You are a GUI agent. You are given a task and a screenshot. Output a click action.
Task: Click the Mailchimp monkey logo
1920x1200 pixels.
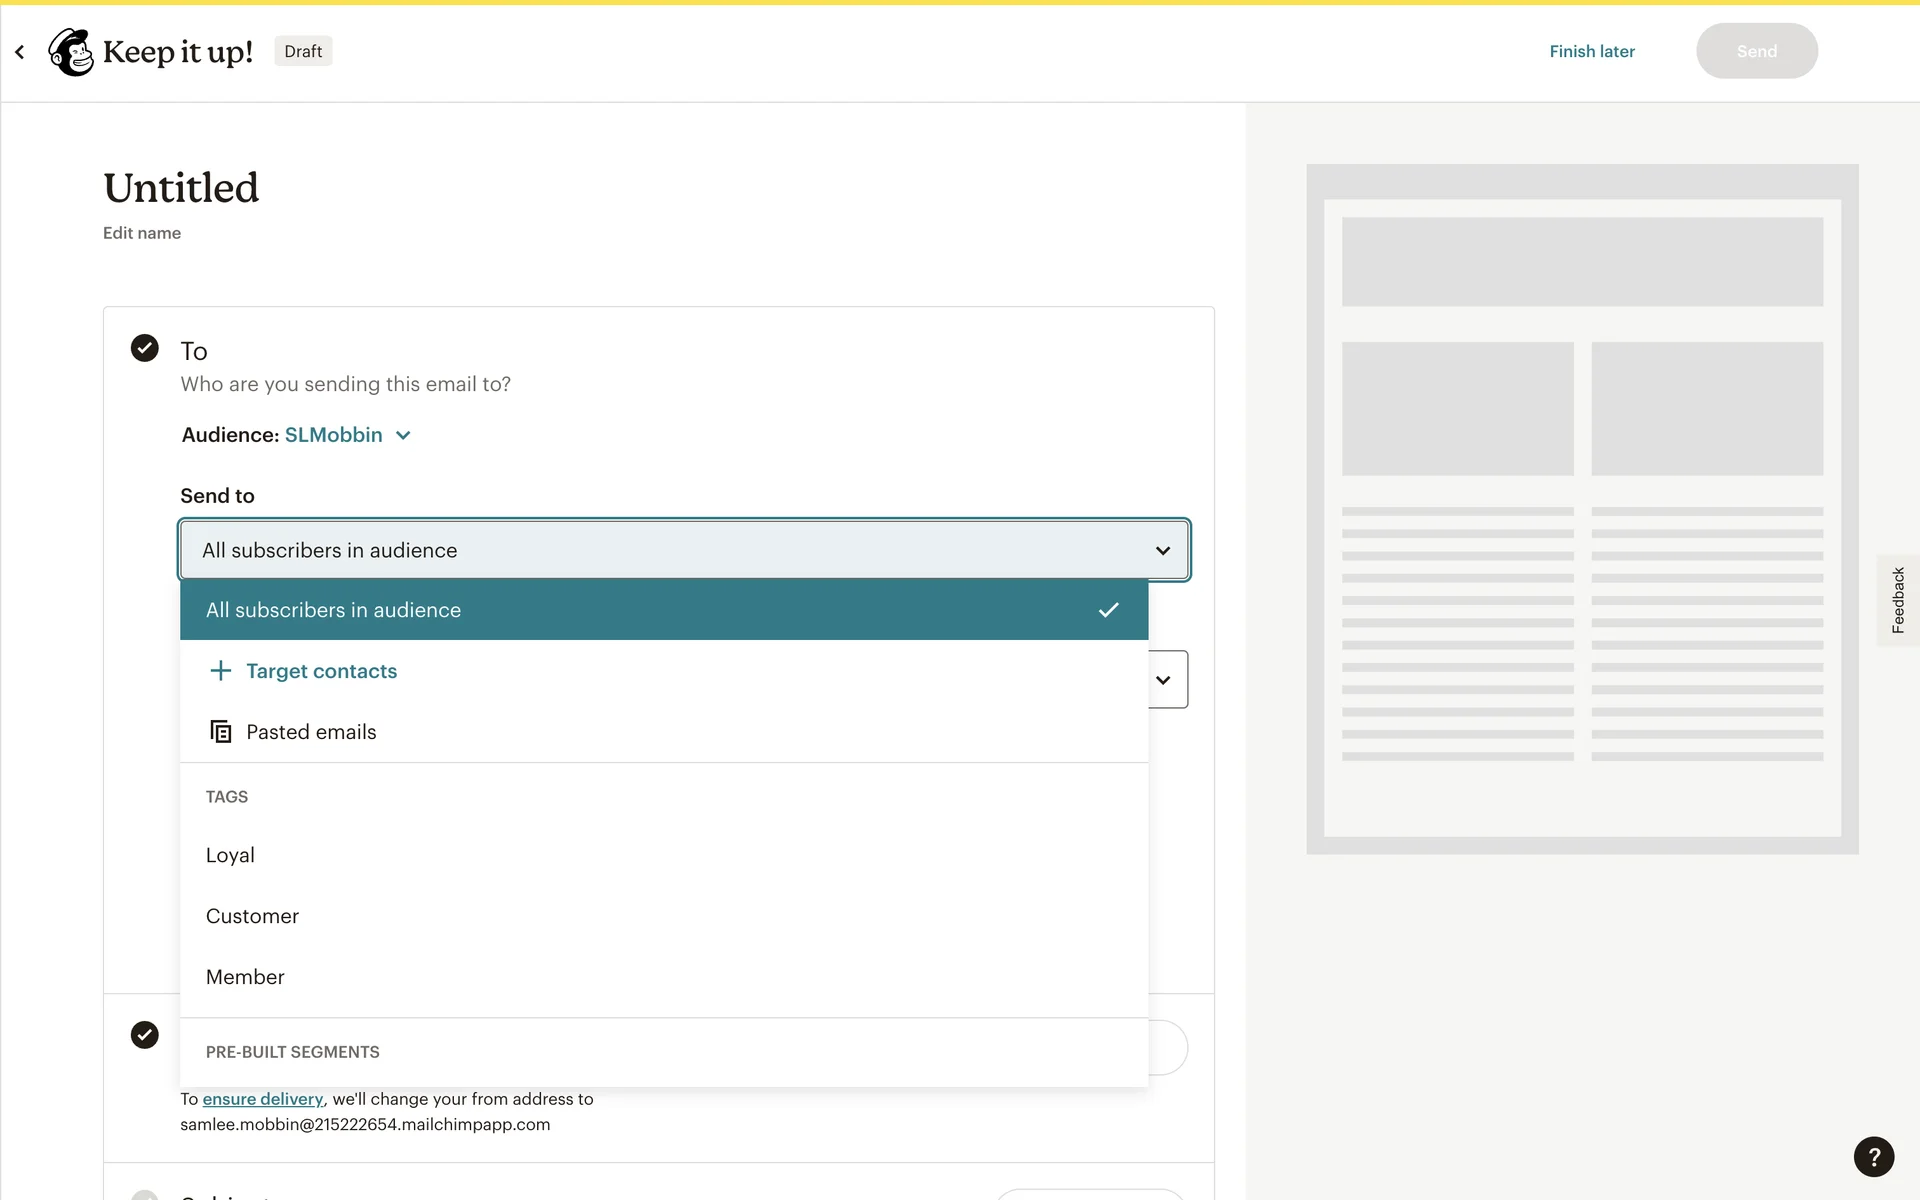coord(71,52)
